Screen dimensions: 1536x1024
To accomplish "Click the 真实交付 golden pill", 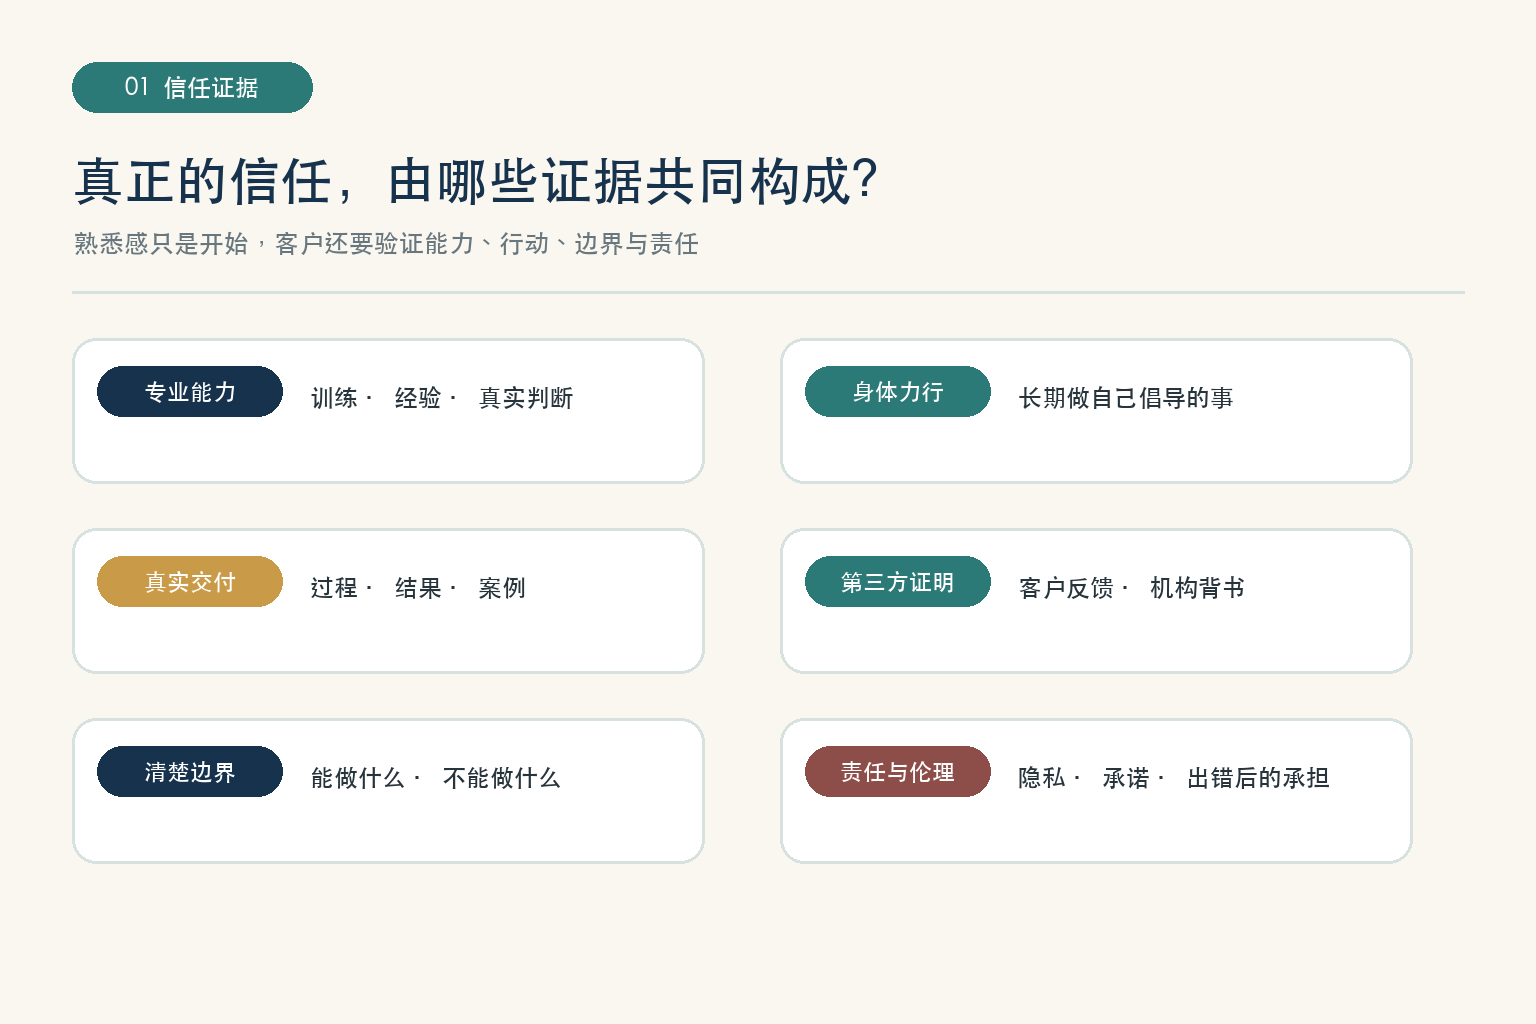I will pos(190,582).
